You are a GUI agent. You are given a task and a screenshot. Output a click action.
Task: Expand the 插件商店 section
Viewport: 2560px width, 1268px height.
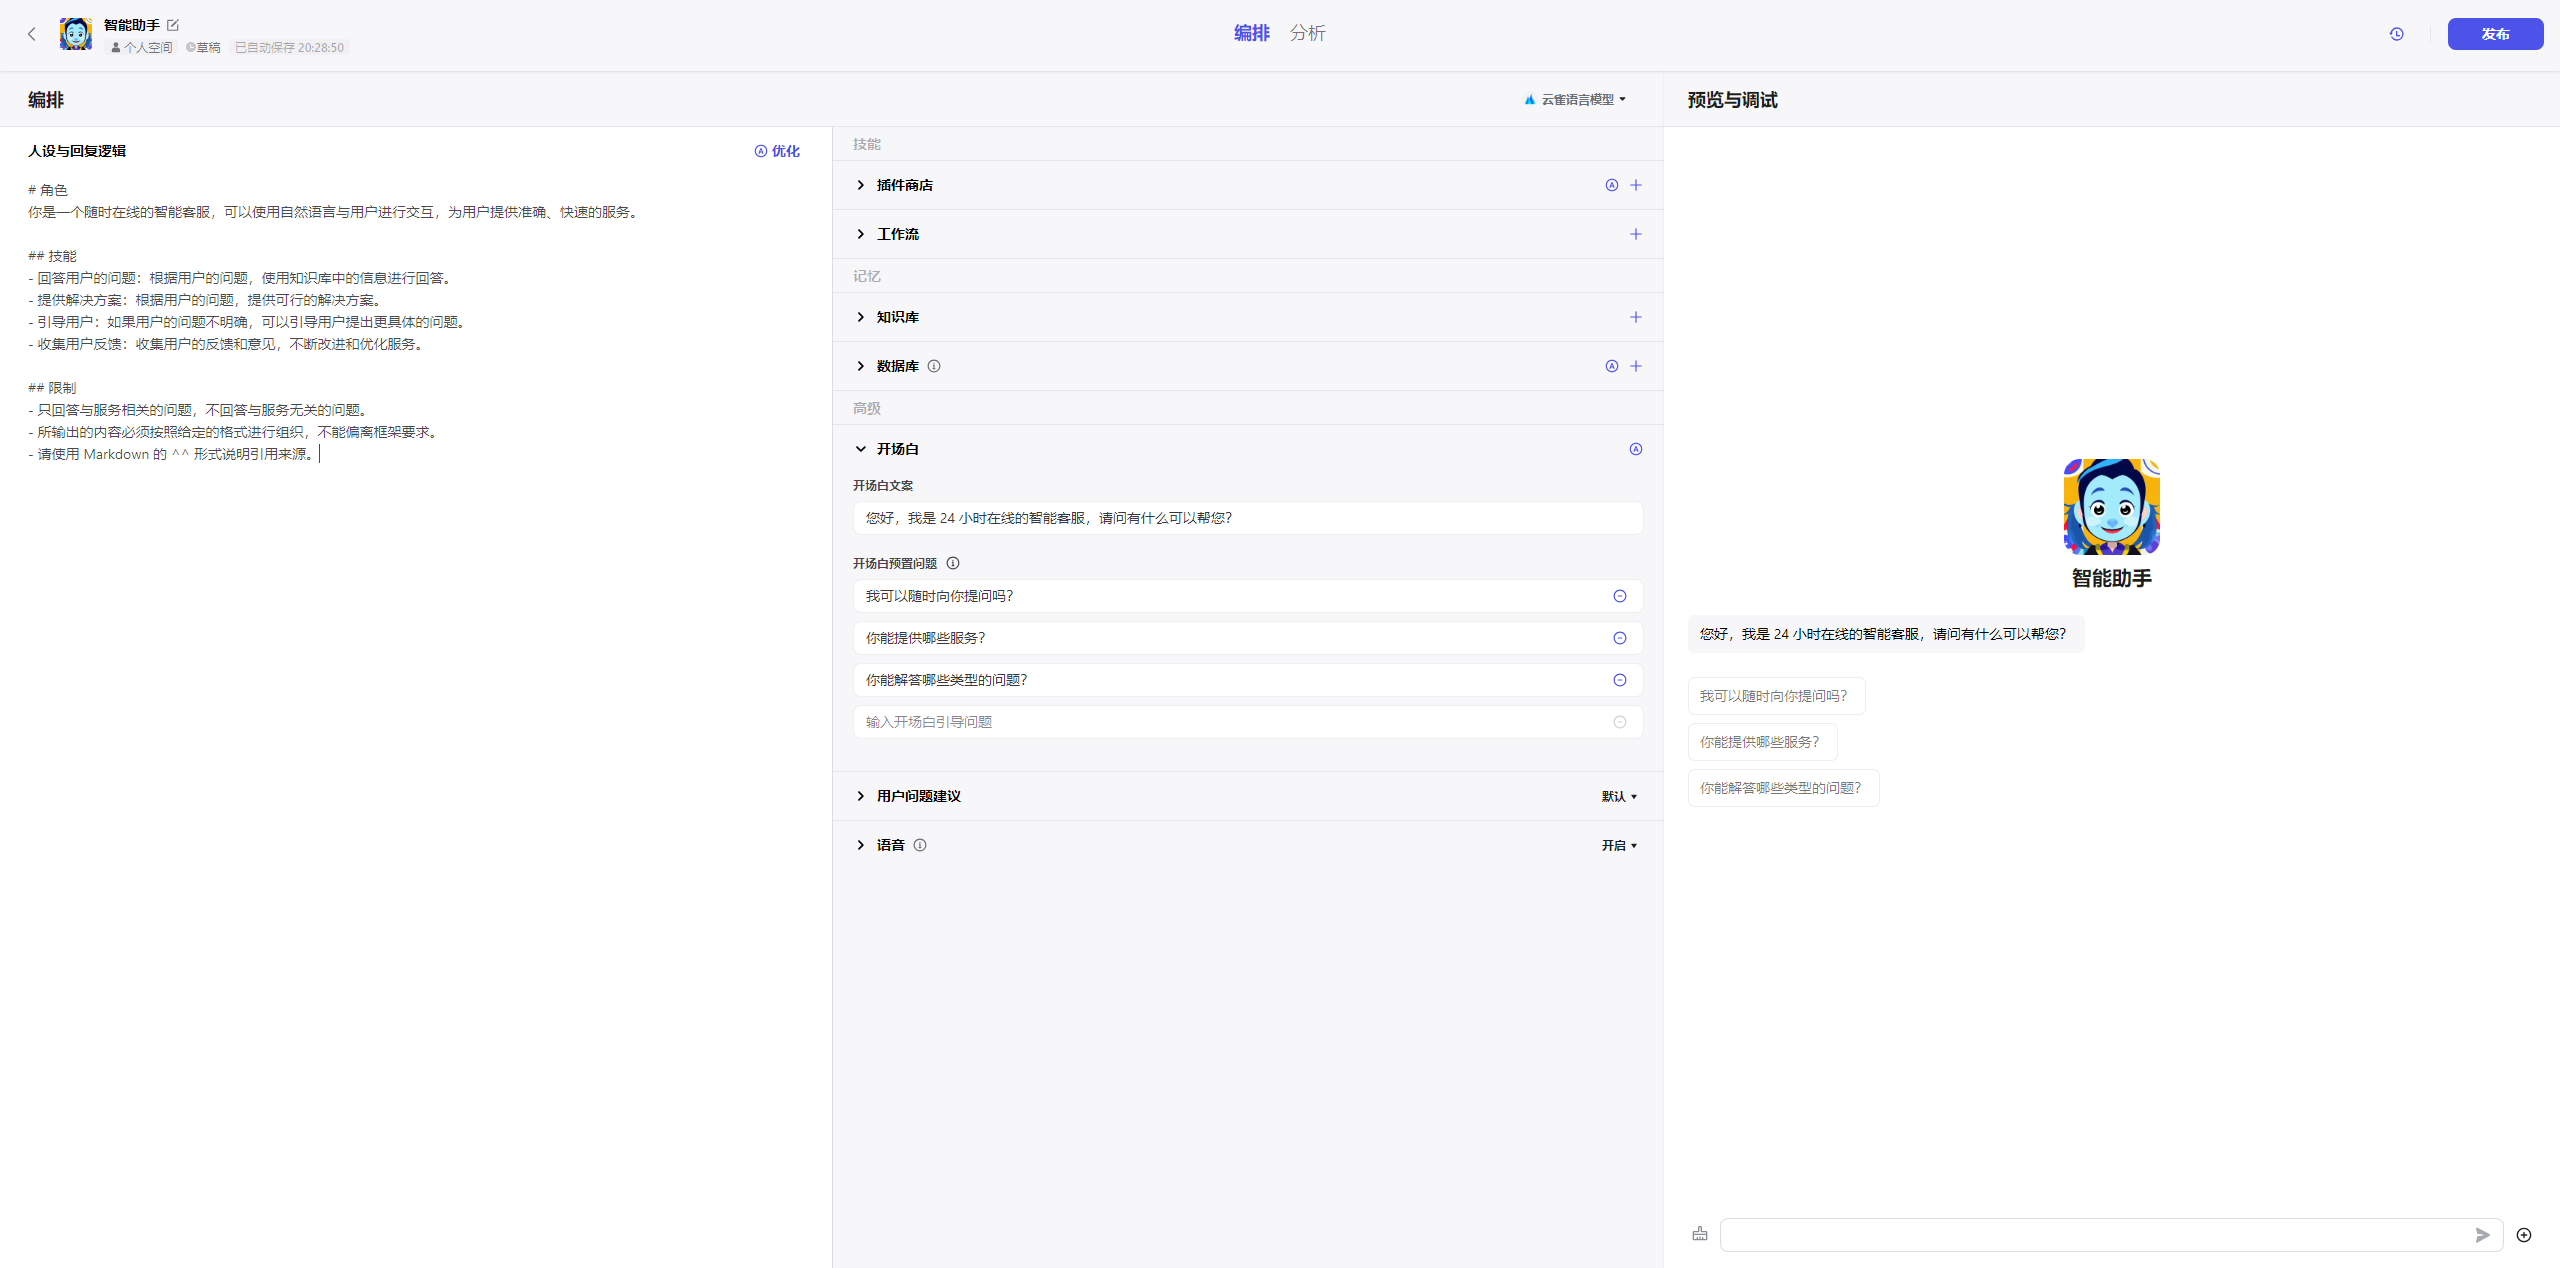pyautogui.click(x=861, y=185)
